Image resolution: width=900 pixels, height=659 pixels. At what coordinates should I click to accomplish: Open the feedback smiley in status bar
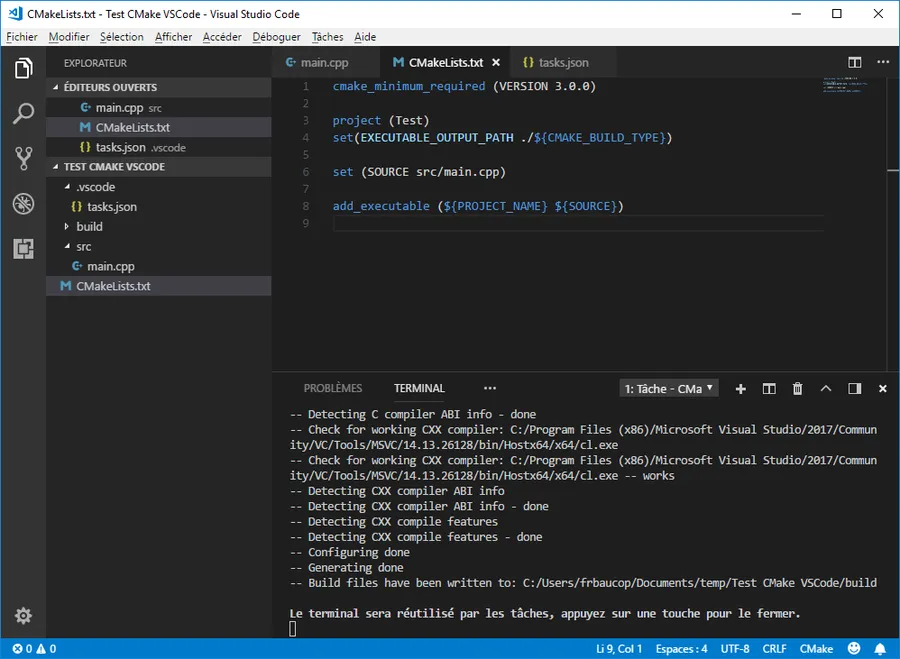coord(854,649)
